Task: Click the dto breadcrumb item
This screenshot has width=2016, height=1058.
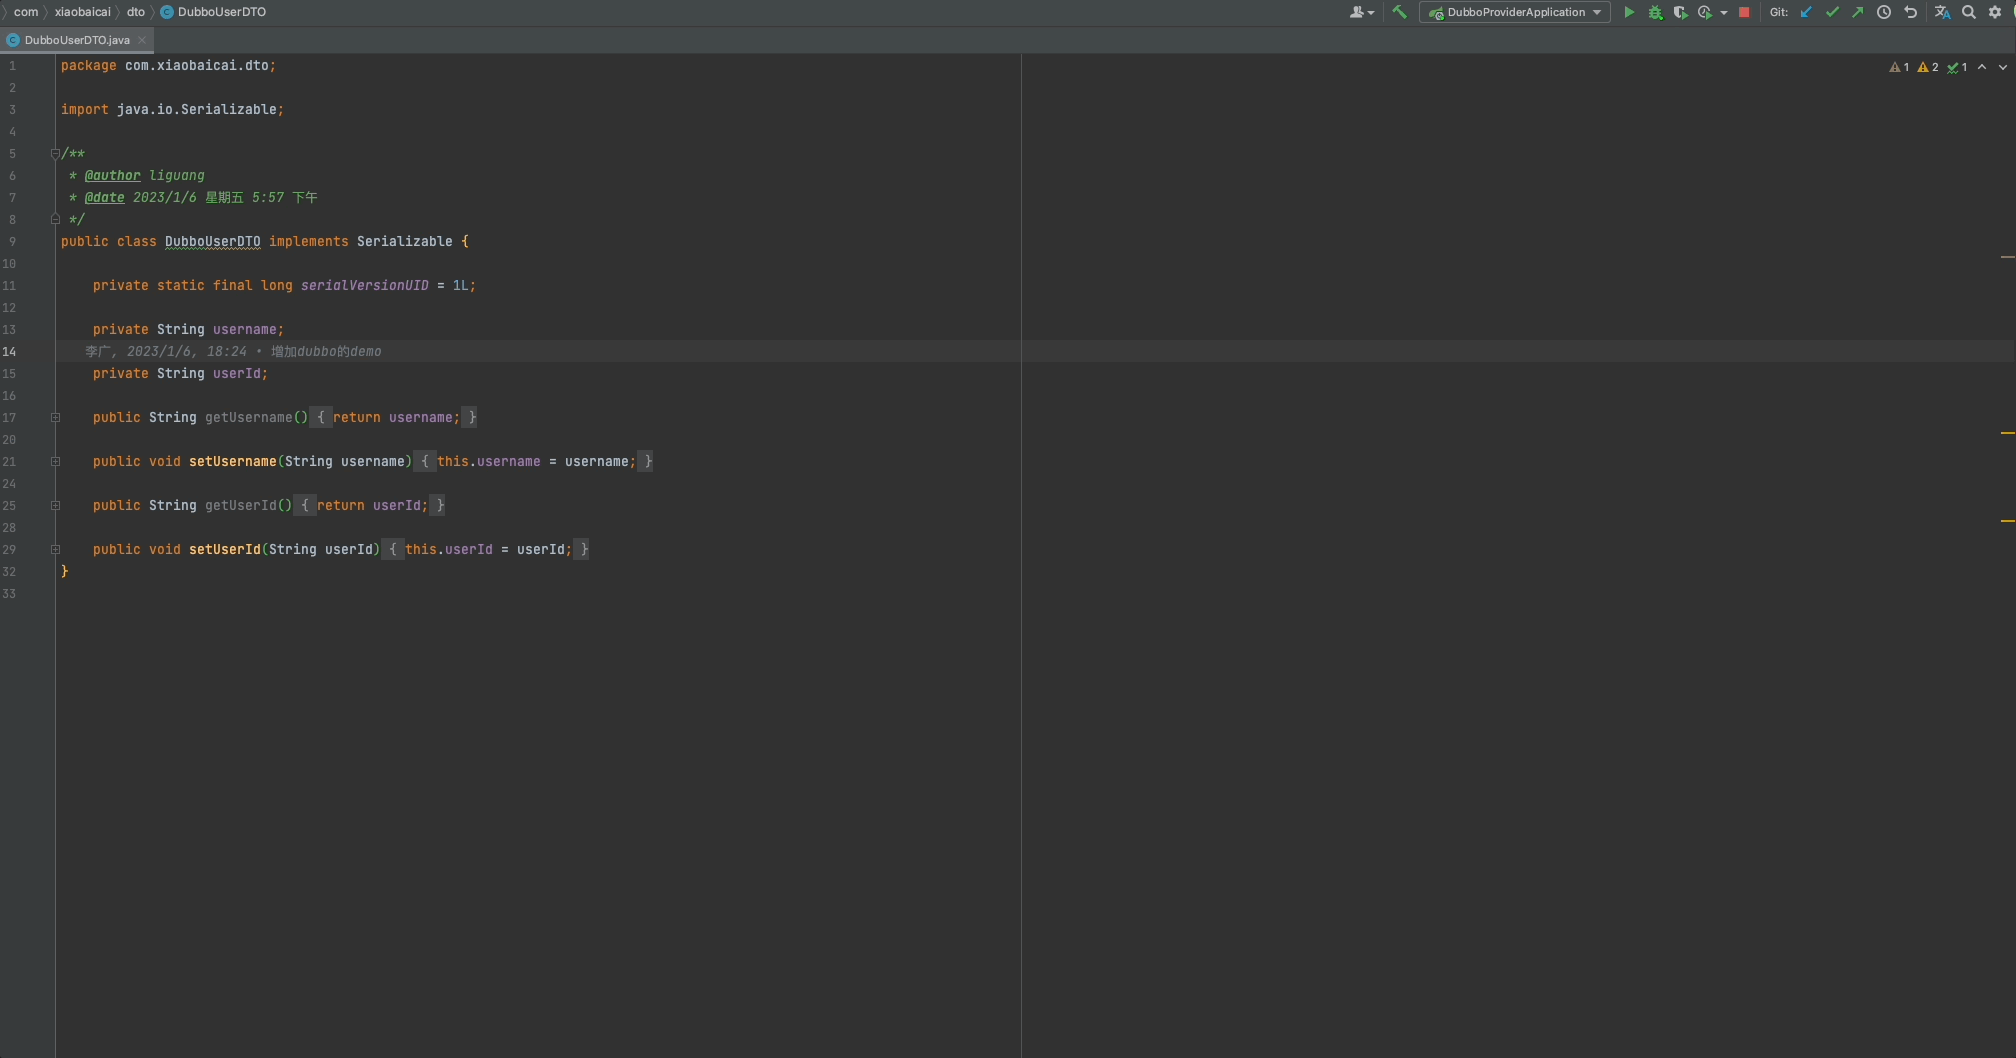Action: point(135,12)
